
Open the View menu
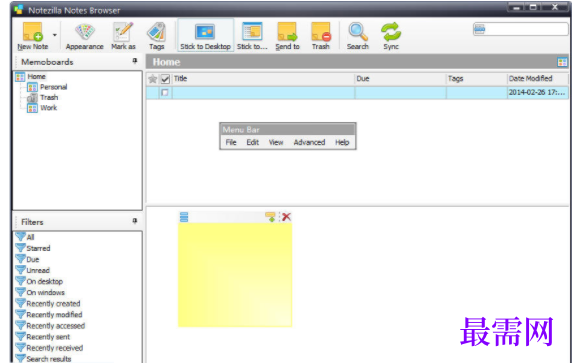[x=276, y=142]
